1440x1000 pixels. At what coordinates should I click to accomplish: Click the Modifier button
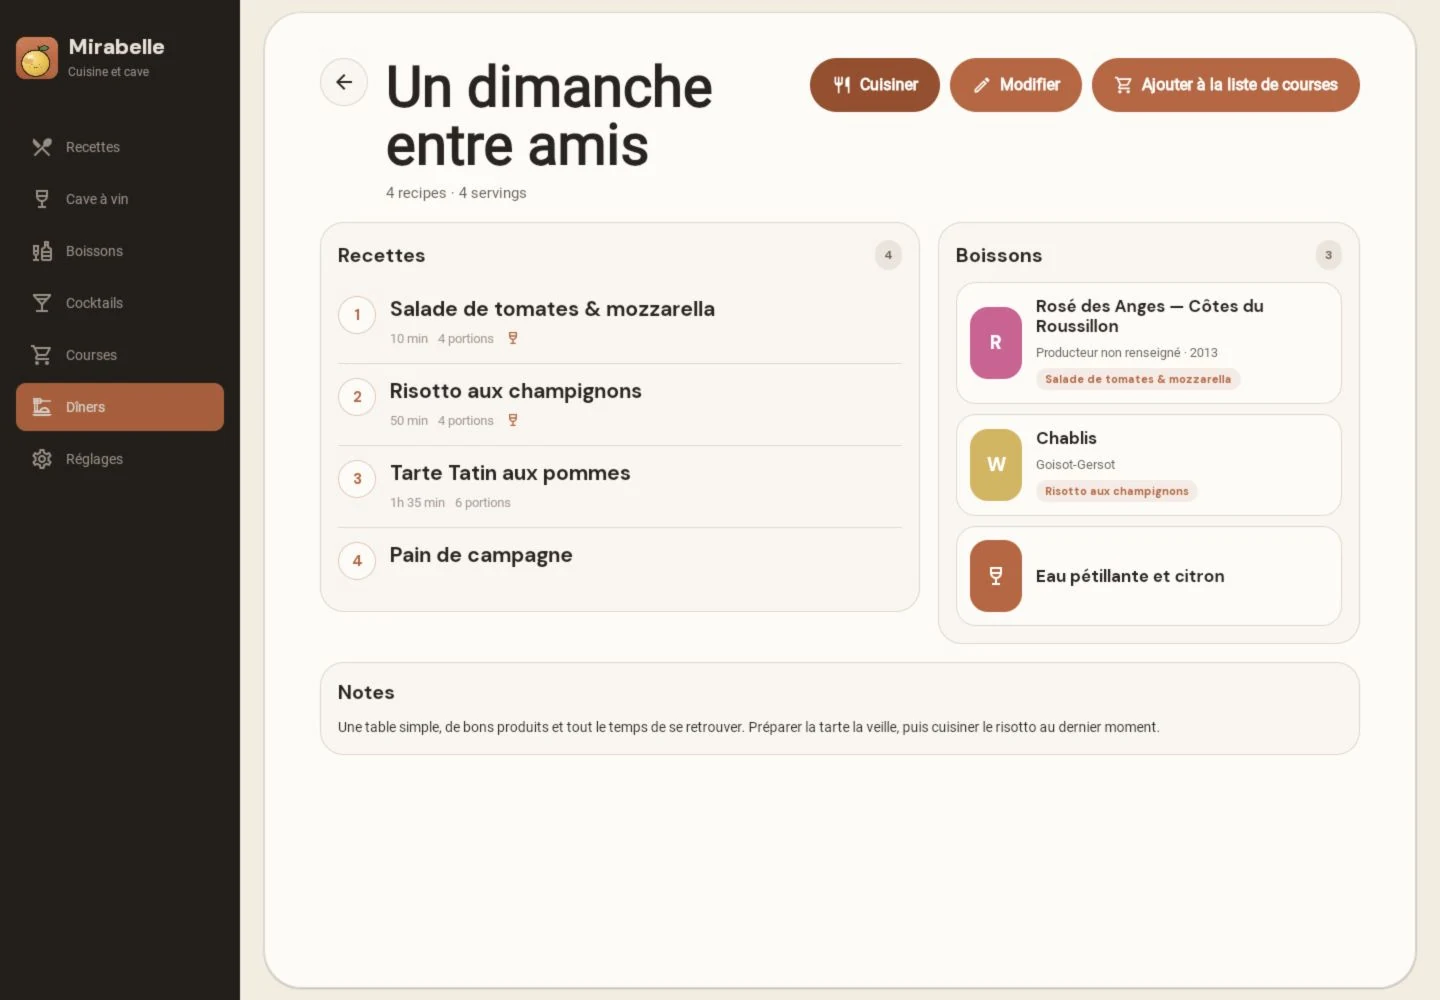(x=1016, y=85)
